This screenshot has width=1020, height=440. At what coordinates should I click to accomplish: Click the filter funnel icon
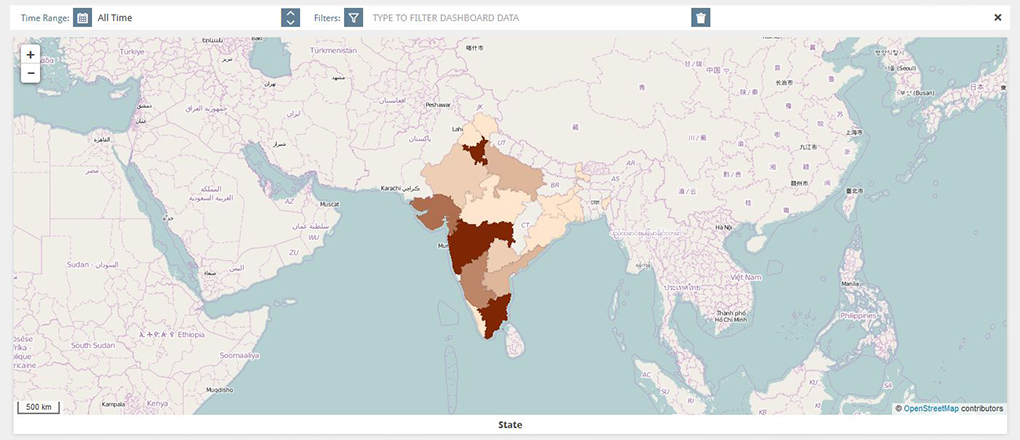(353, 18)
